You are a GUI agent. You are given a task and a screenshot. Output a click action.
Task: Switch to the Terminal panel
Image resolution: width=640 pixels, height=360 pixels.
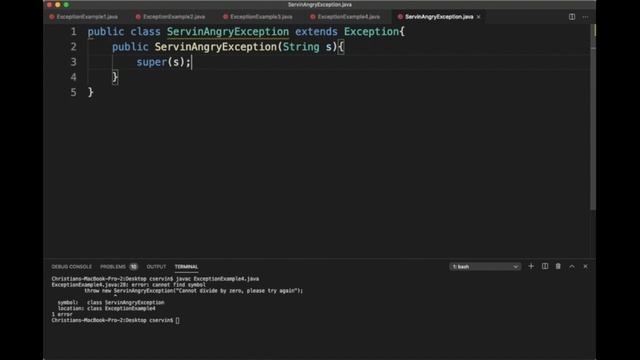187,267
